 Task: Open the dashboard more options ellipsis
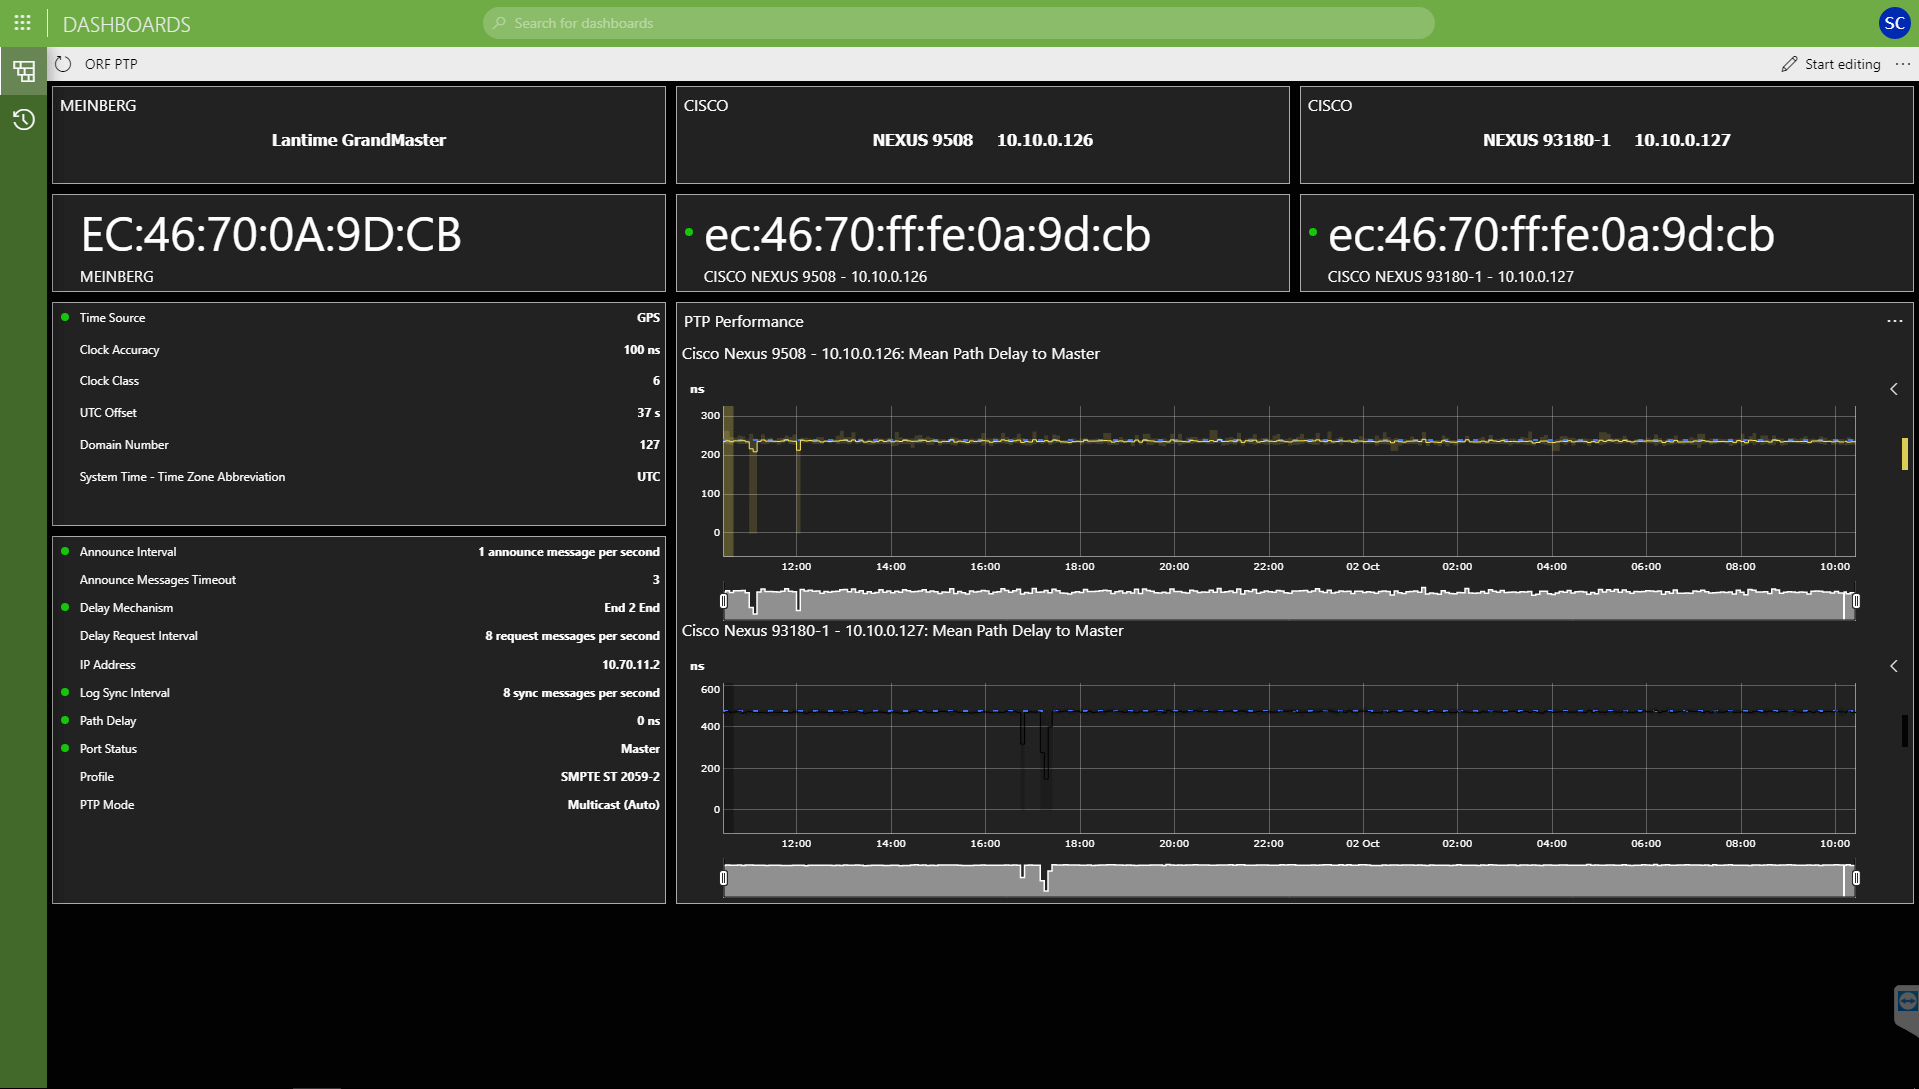(x=1903, y=64)
